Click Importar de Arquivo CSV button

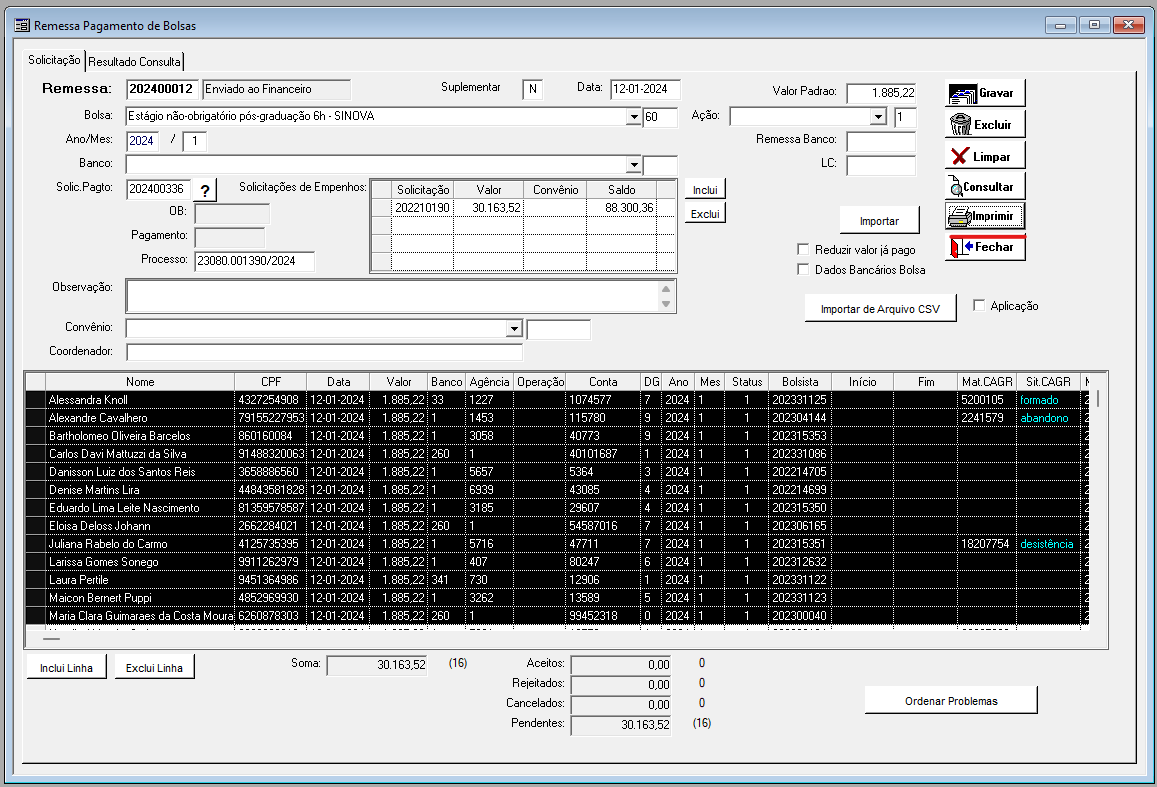(880, 309)
